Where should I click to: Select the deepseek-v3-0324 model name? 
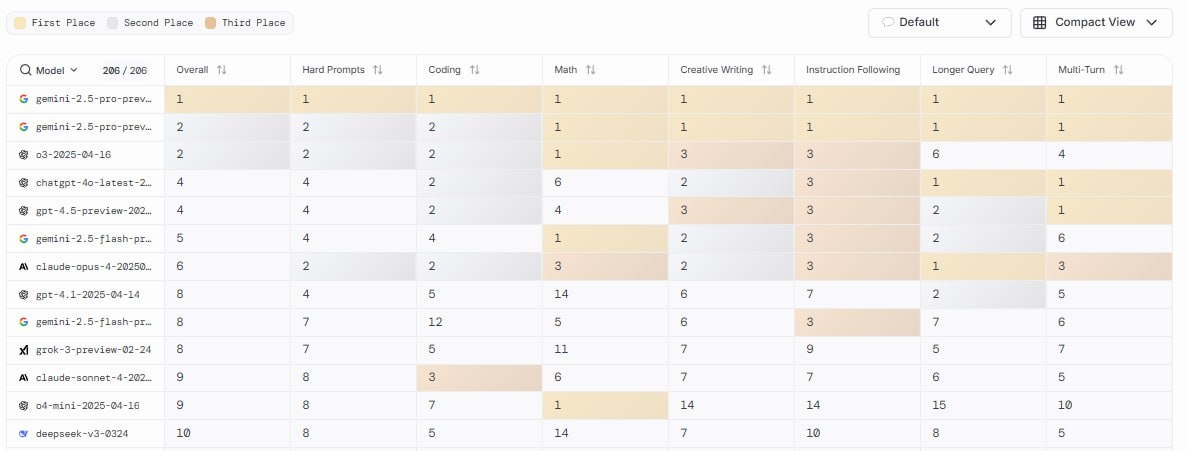point(82,433)
